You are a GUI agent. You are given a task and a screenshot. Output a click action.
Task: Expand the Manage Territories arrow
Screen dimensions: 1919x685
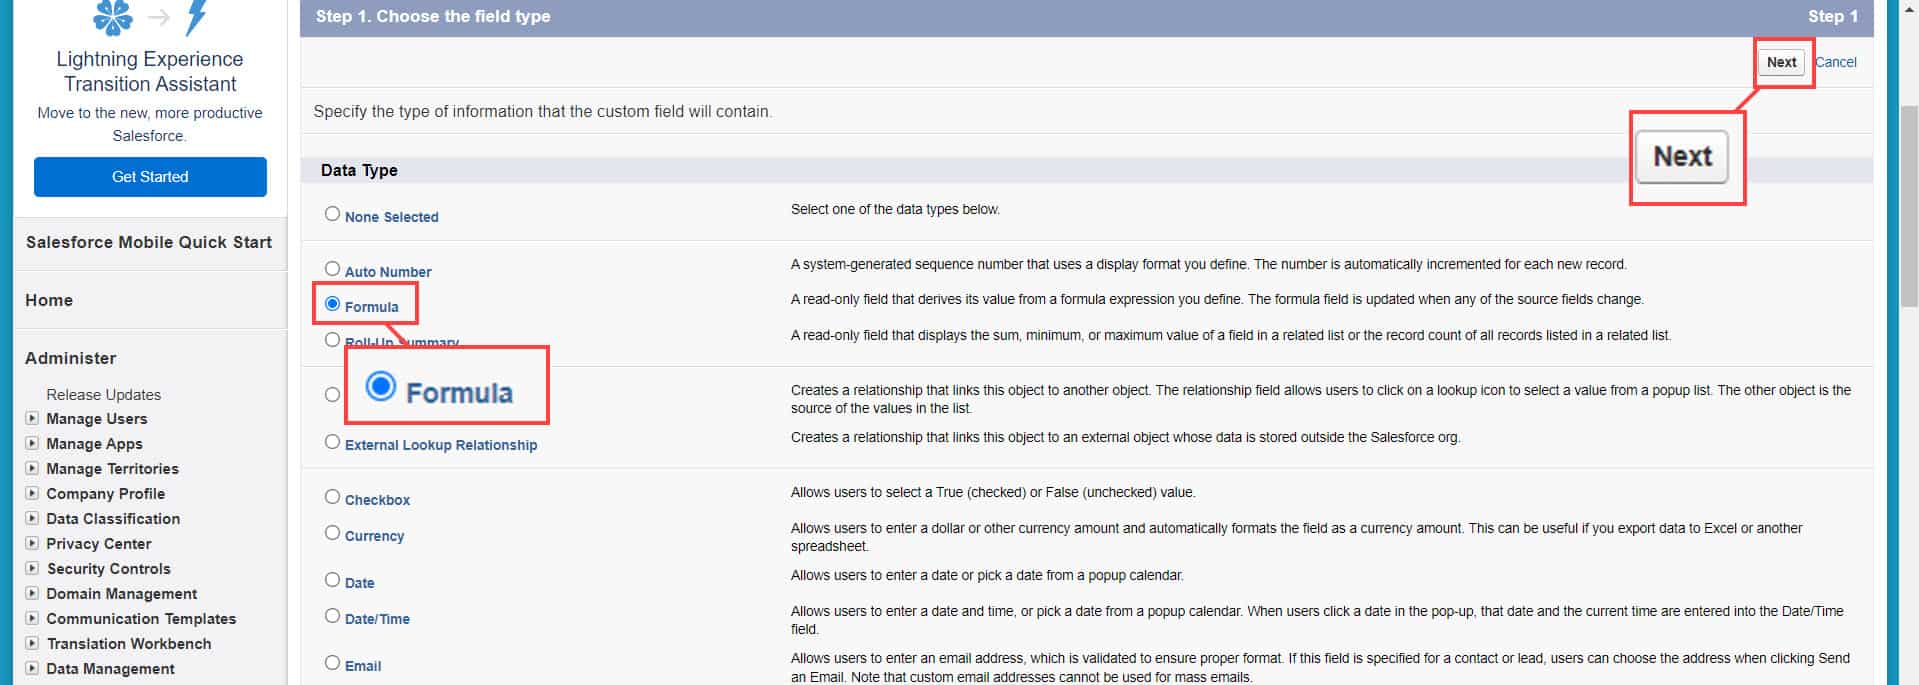coord(32,468)
